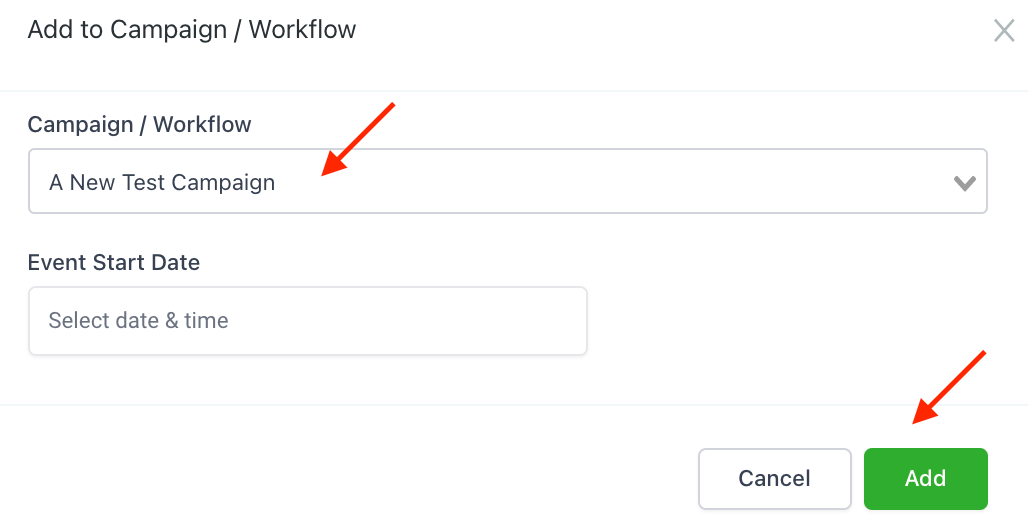Image resolution: width=1028 pixels, height=524 pixels.
Task: Click the "Add to Campaign / Workflow" title
Action: 192,30
